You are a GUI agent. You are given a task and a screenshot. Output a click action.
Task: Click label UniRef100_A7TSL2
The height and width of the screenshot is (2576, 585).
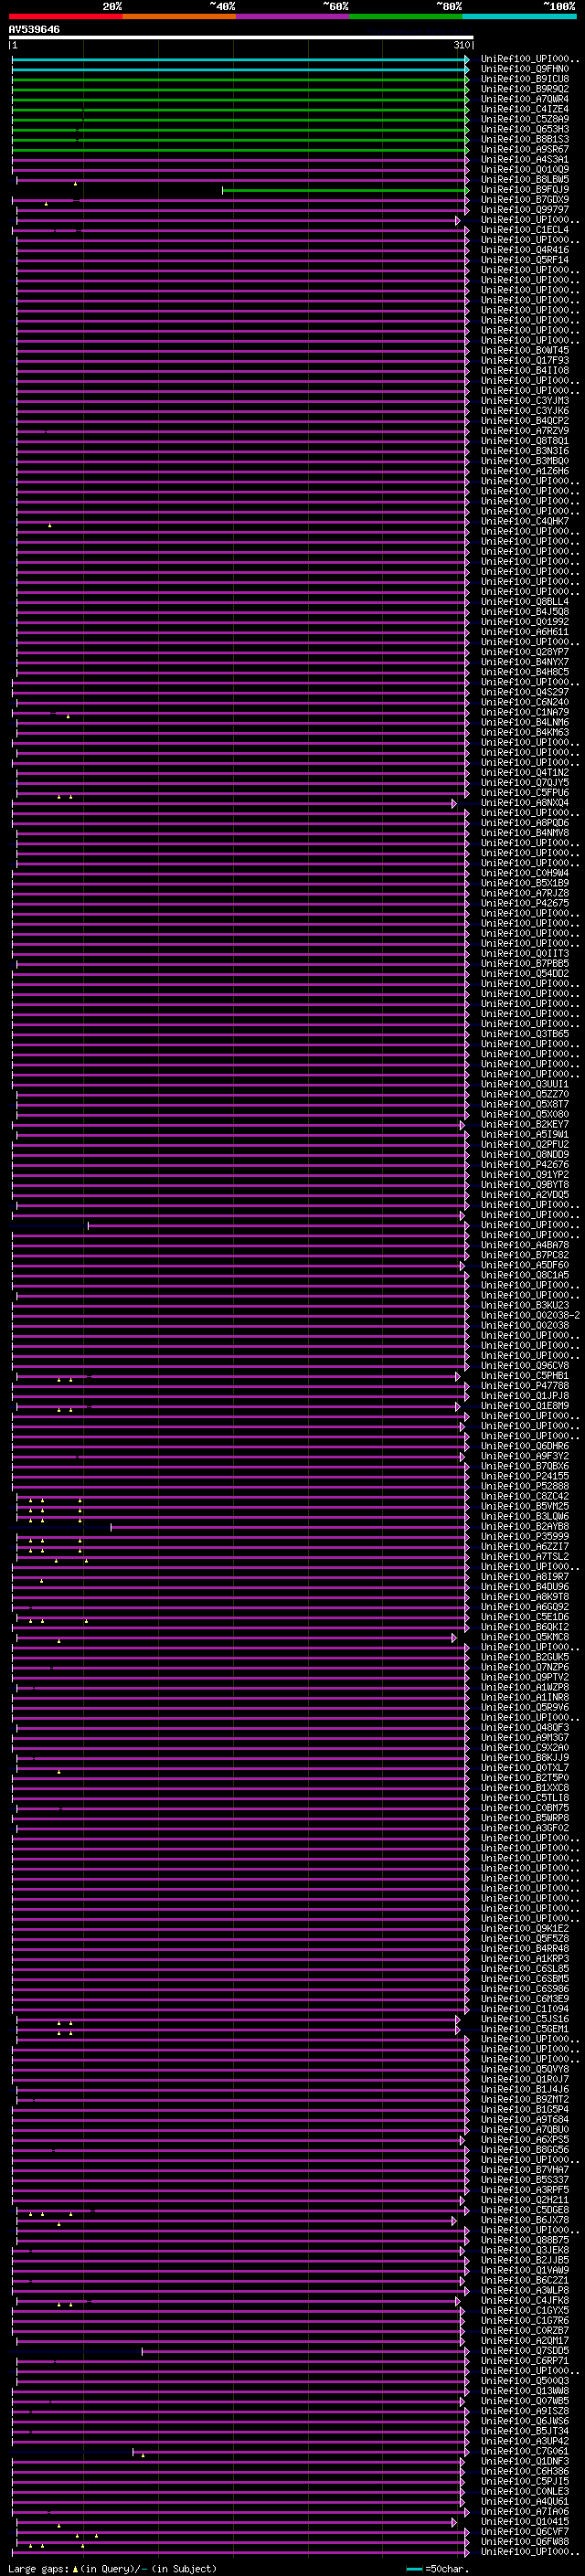click(525, 1556)
